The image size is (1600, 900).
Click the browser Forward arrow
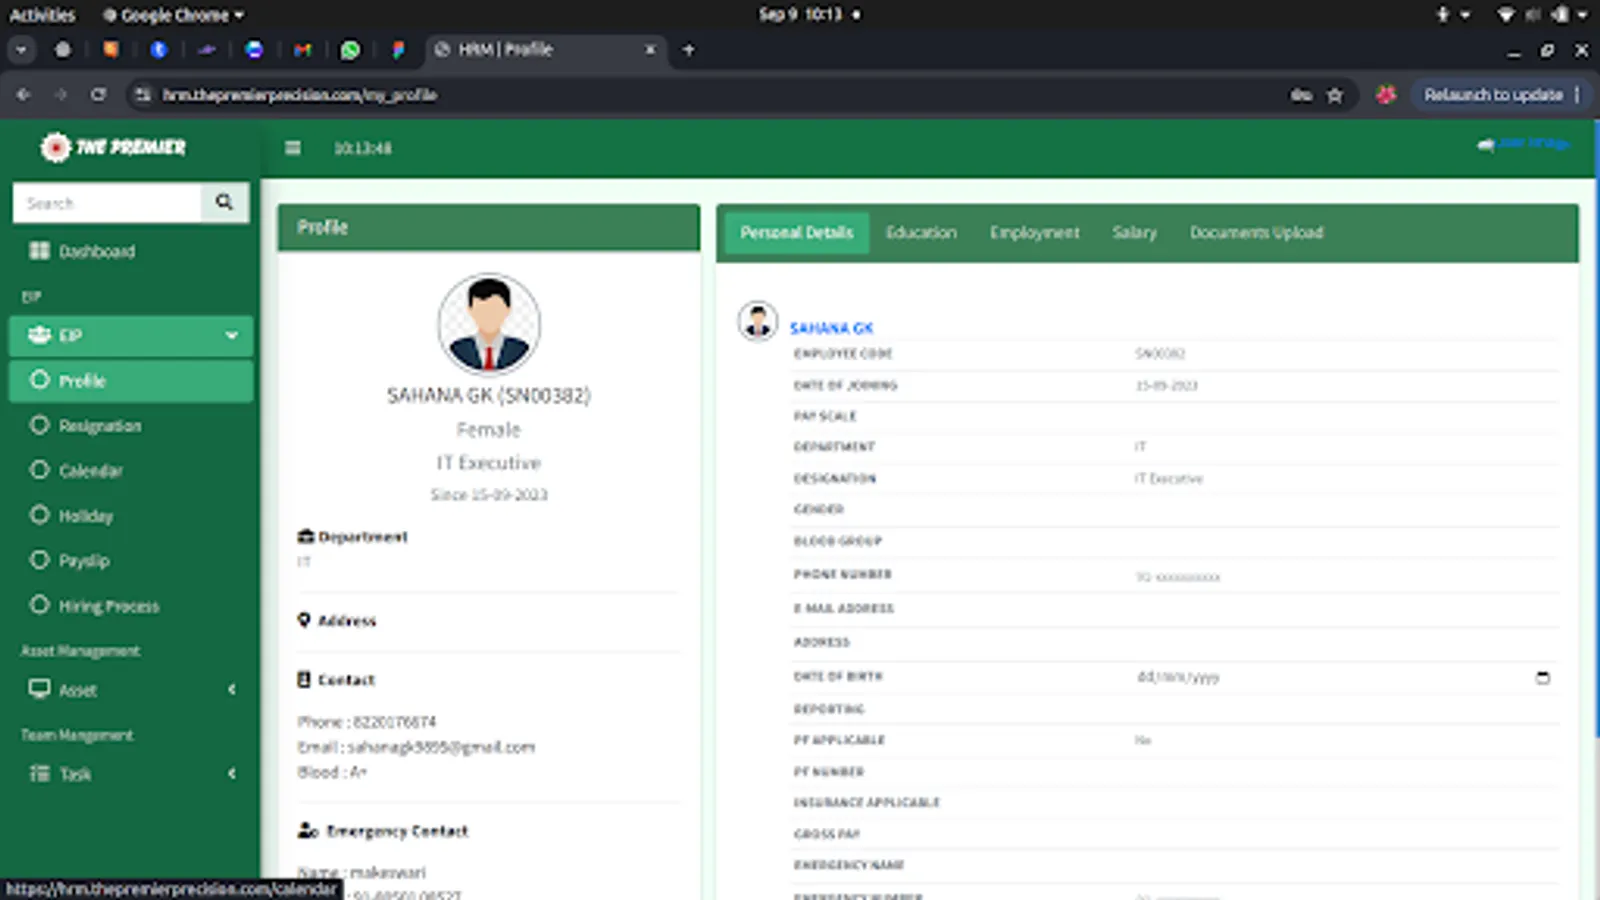60,95
